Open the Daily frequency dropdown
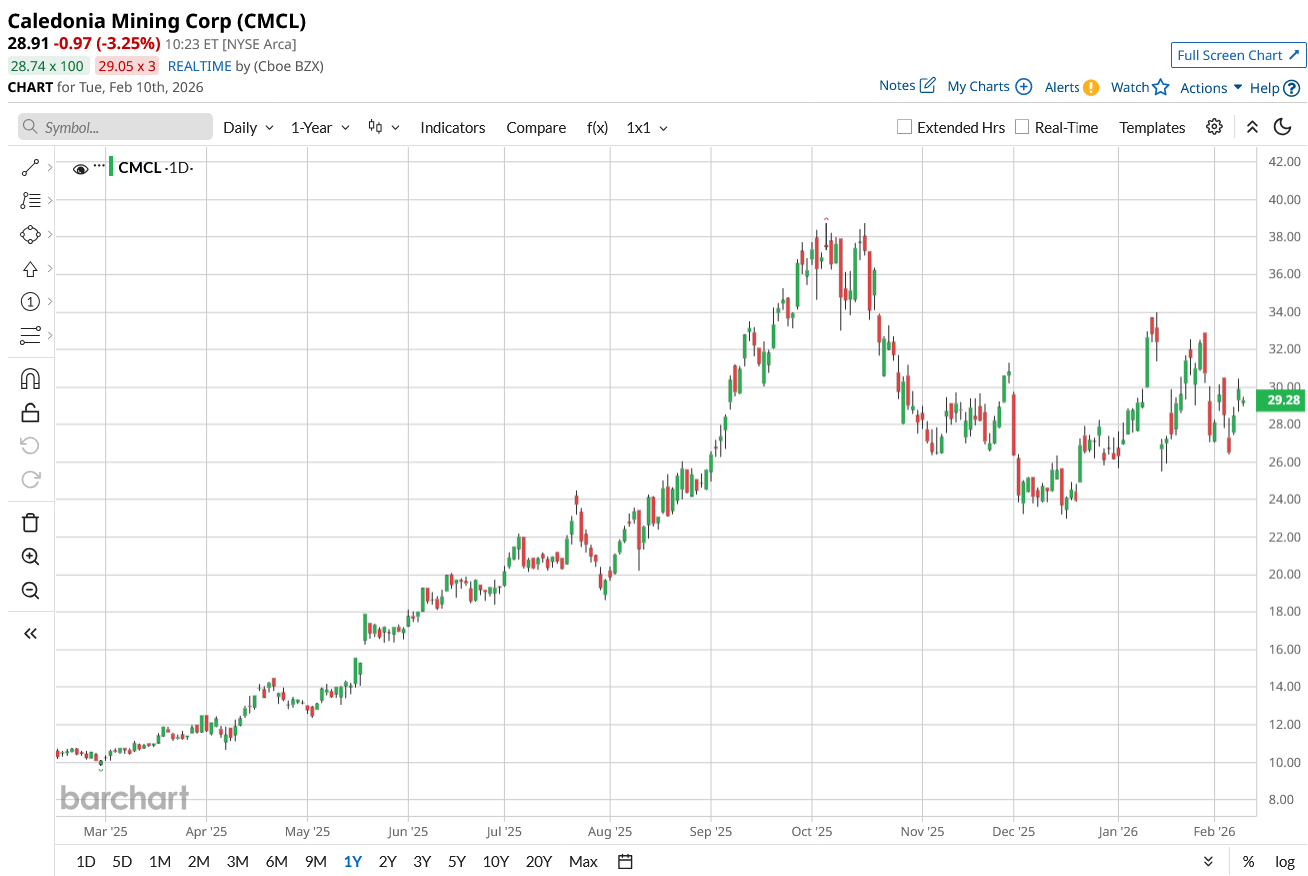This screenshot has width=1308, height=876. pos(248,127)
